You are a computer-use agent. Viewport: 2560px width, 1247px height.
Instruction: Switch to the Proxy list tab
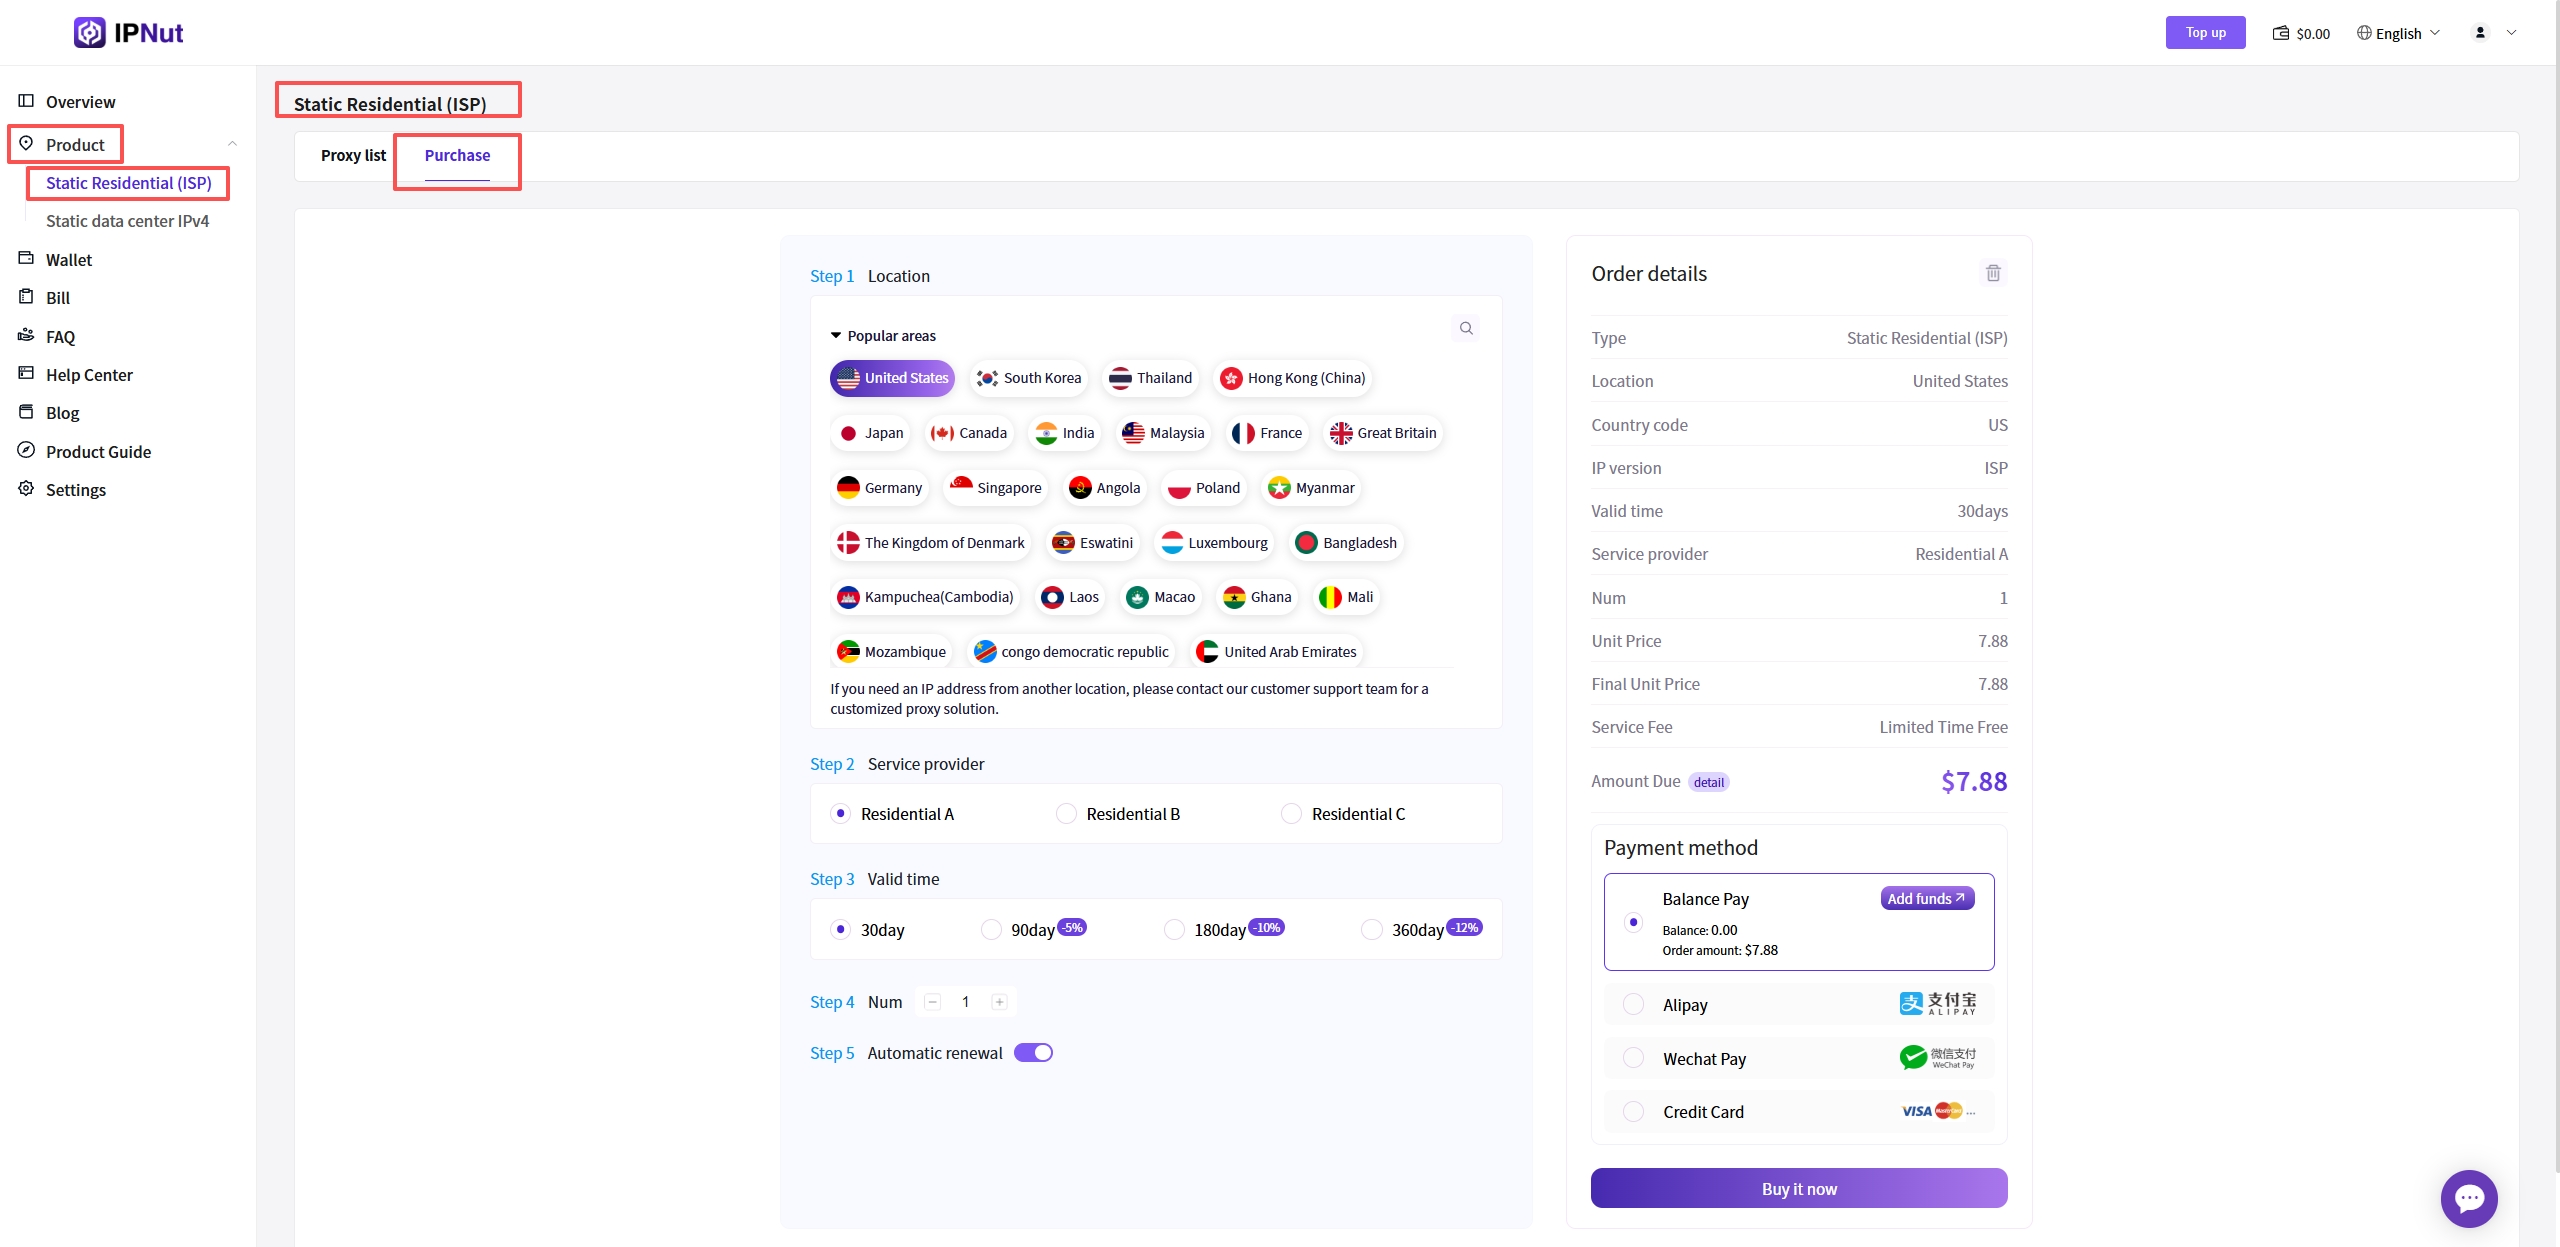coord(352,156)
